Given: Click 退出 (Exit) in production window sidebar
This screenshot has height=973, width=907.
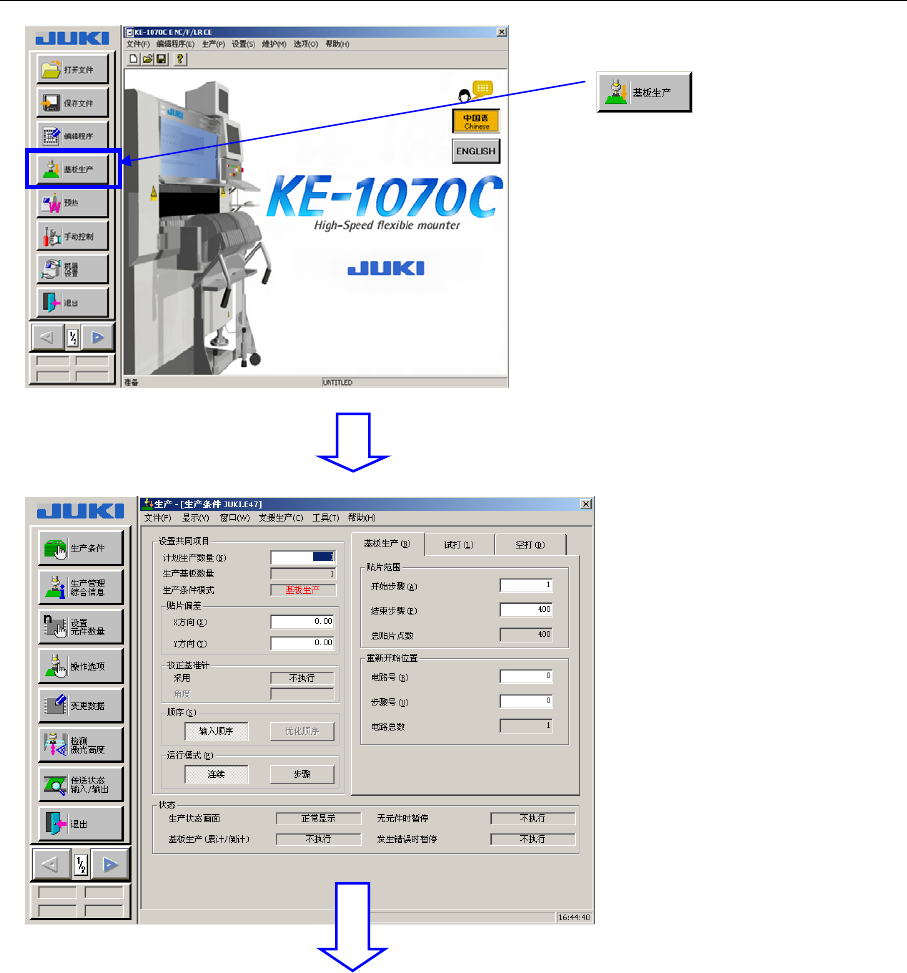Looking at the screenshot, I should 81,823.
